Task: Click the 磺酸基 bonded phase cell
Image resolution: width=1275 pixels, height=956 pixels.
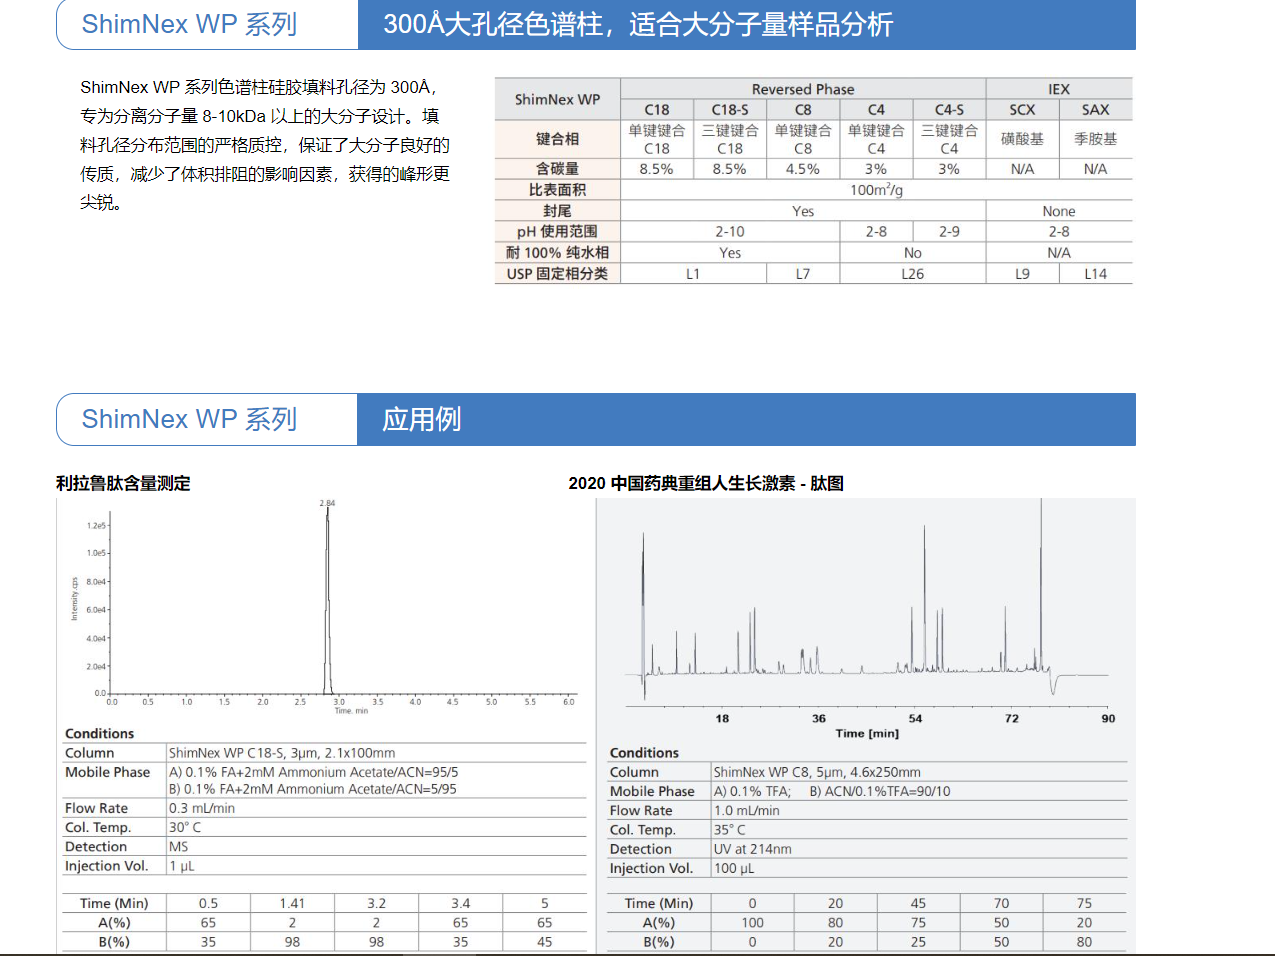Action: 1022,139
